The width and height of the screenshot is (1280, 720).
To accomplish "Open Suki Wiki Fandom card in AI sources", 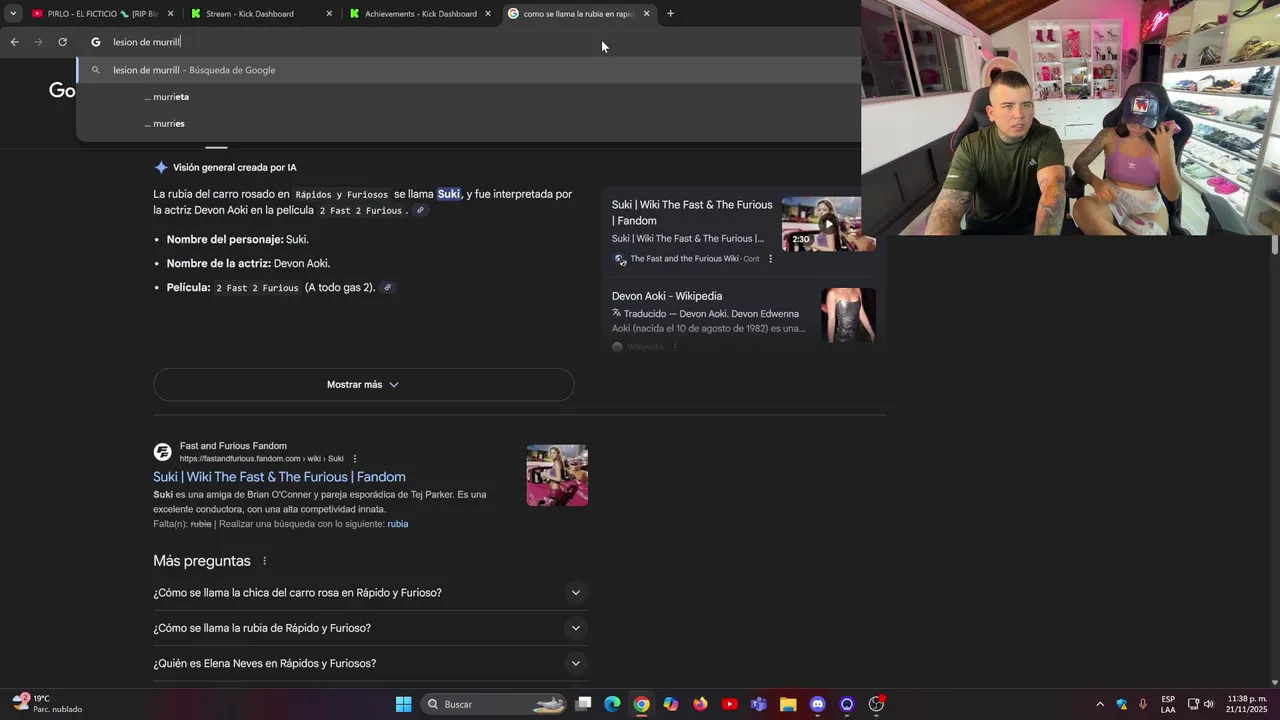I will 692,213.
